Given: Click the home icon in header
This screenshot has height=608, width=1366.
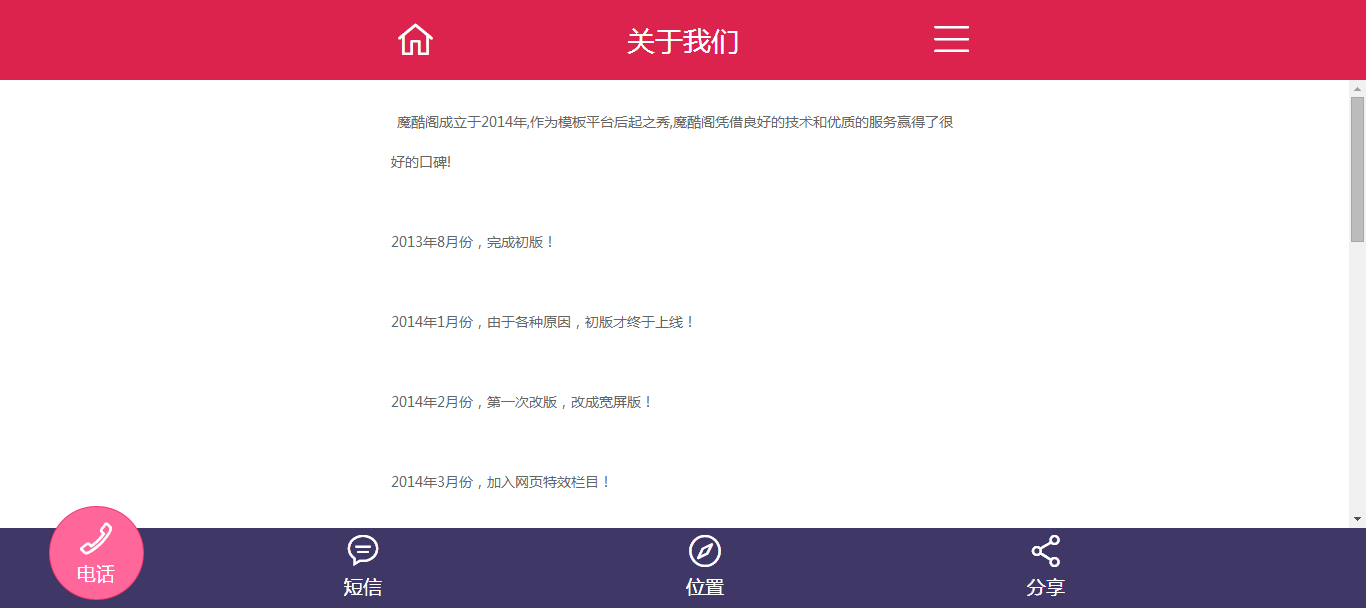Looking at the screenshot, I should pyautogui.click(x=415, y=40).
